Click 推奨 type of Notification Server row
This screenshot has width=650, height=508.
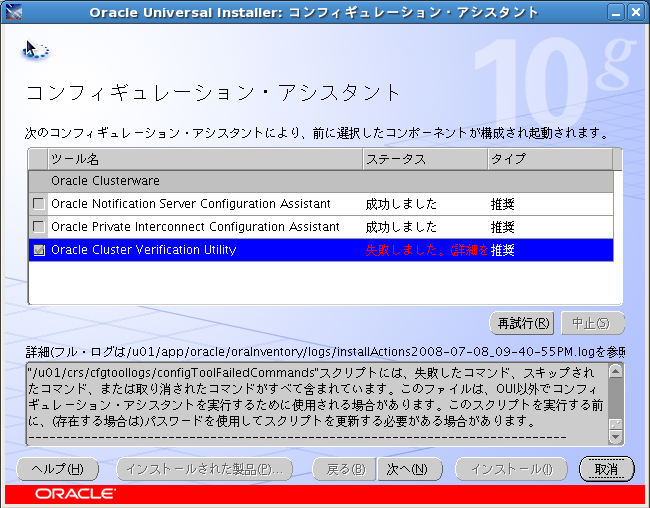click(502, 204)
